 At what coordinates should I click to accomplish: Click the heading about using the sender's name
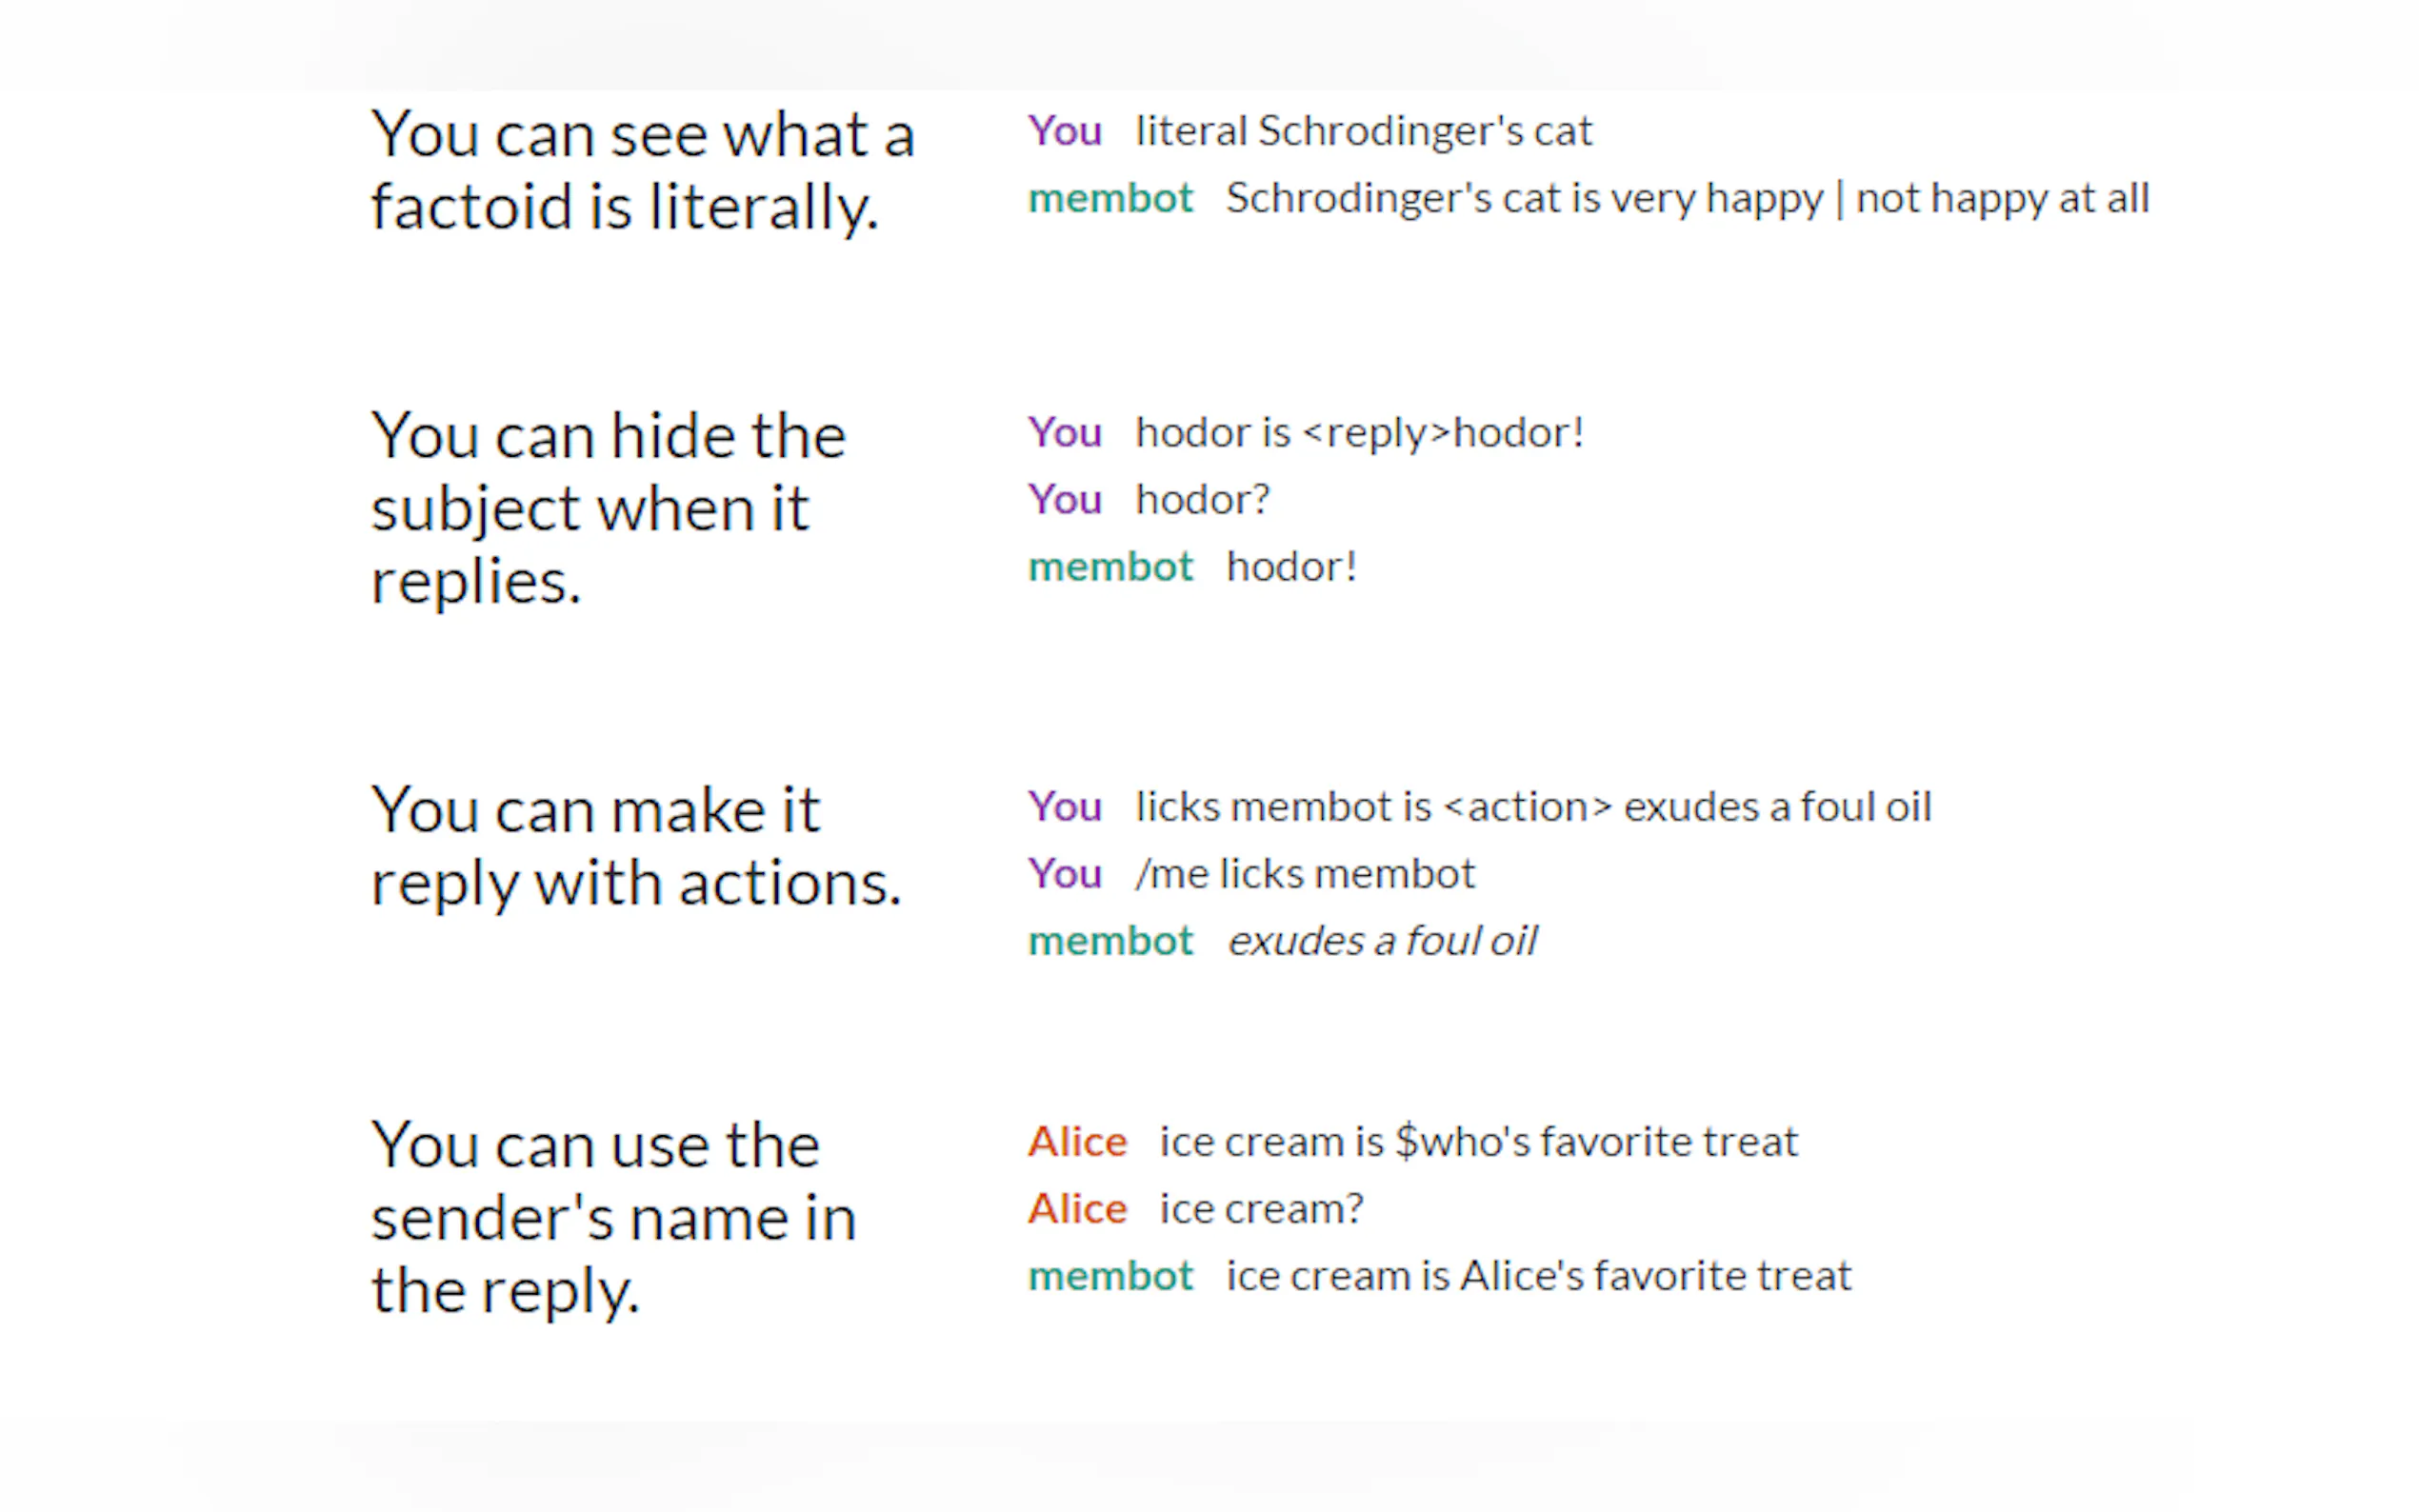(x=613, y=1217)
